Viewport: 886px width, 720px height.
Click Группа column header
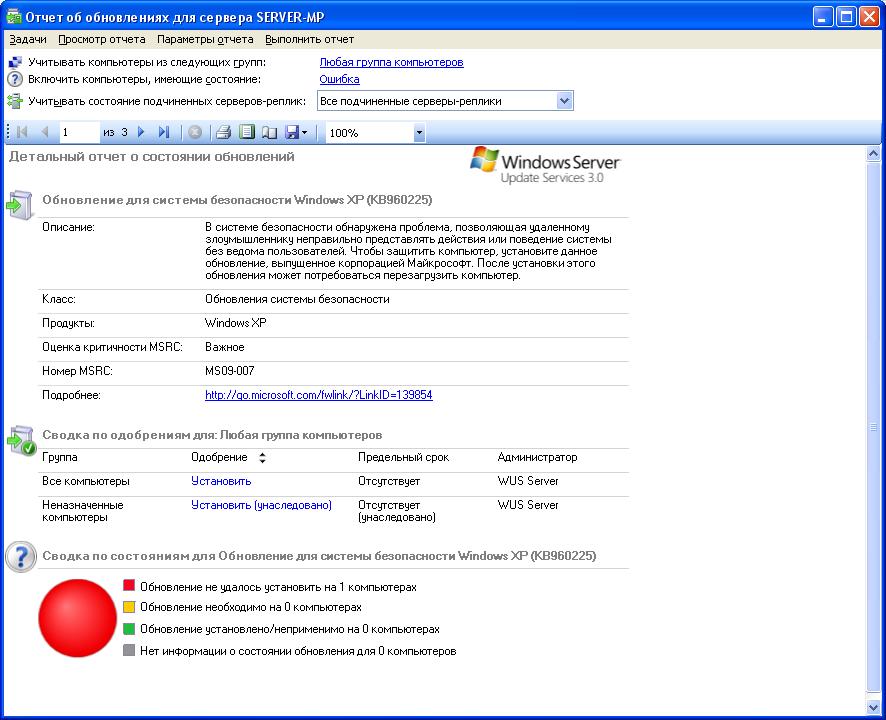[x=59, y=457]
